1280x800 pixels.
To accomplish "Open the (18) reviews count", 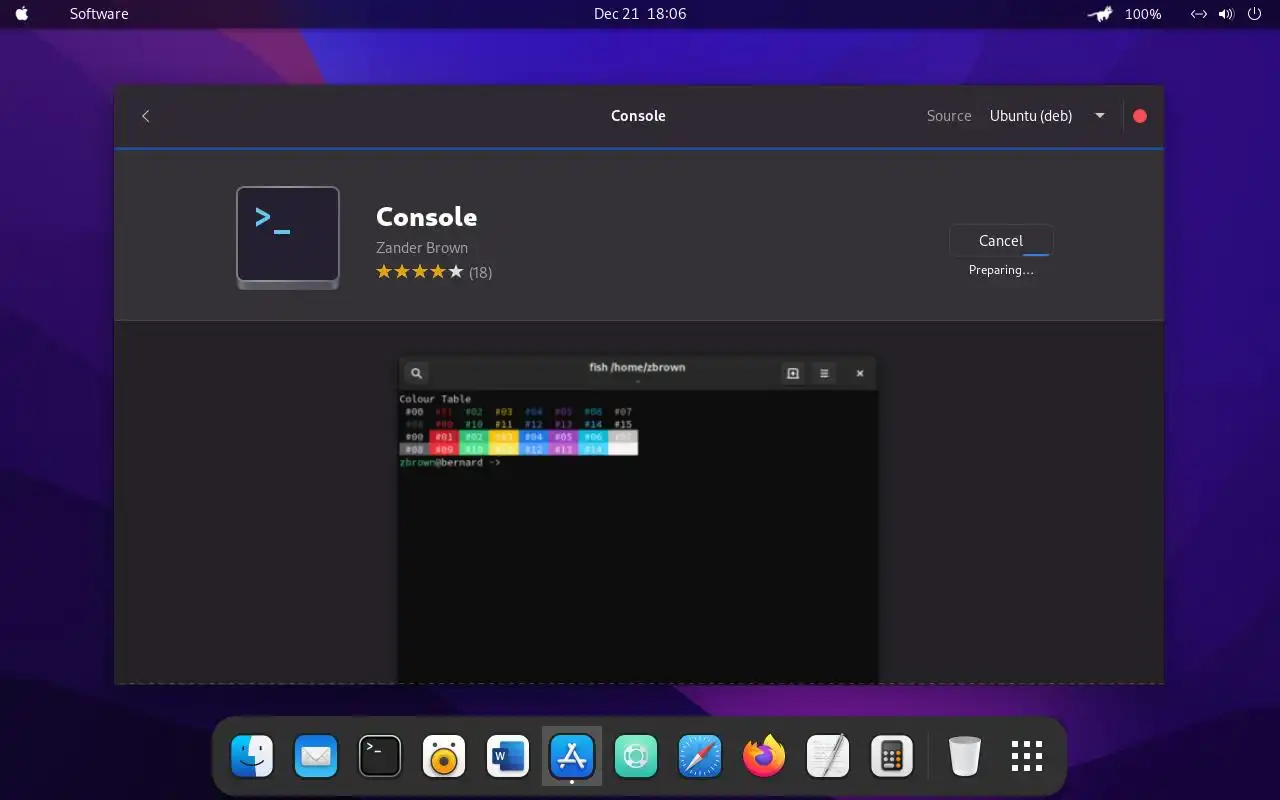I will (x=481, y=272).
